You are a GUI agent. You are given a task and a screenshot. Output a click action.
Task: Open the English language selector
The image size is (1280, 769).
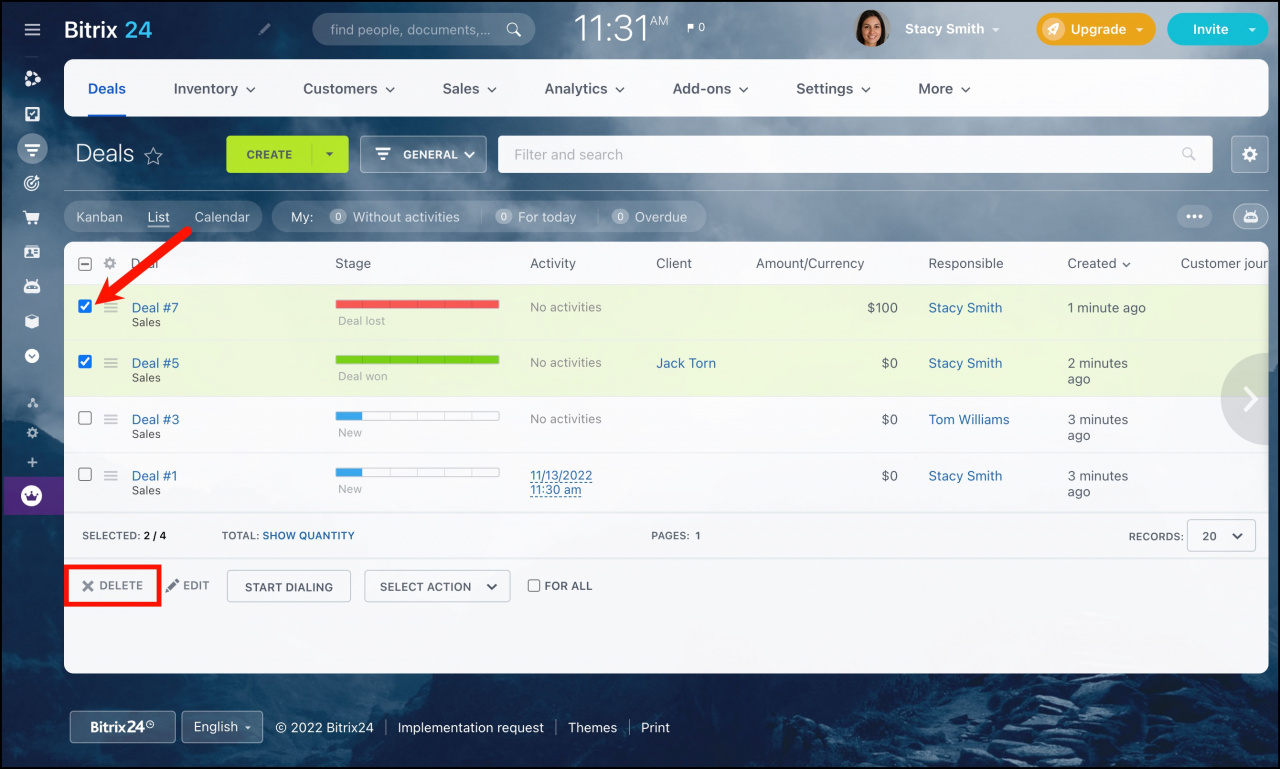click(222, 727)
